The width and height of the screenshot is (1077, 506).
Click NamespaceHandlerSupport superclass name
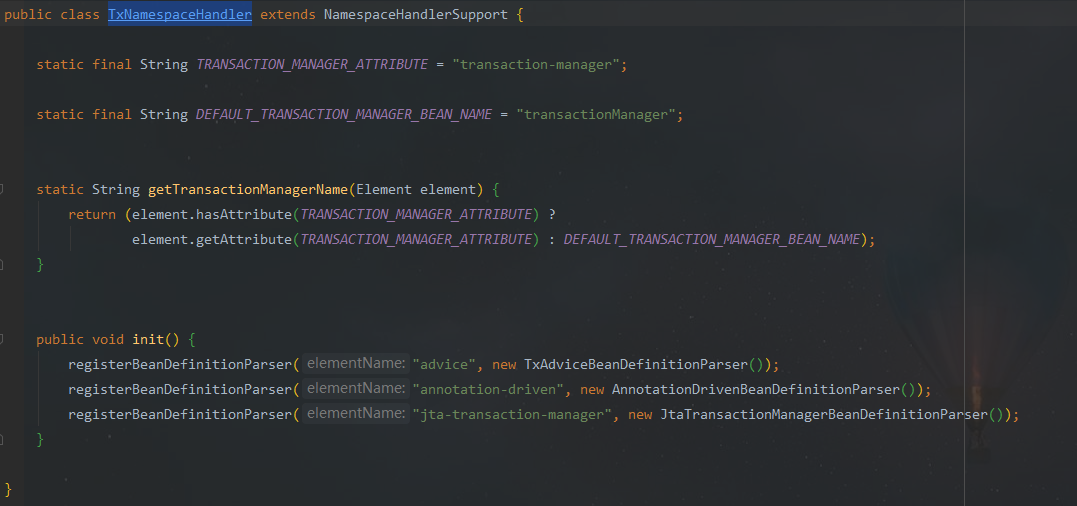click(416, 14)
